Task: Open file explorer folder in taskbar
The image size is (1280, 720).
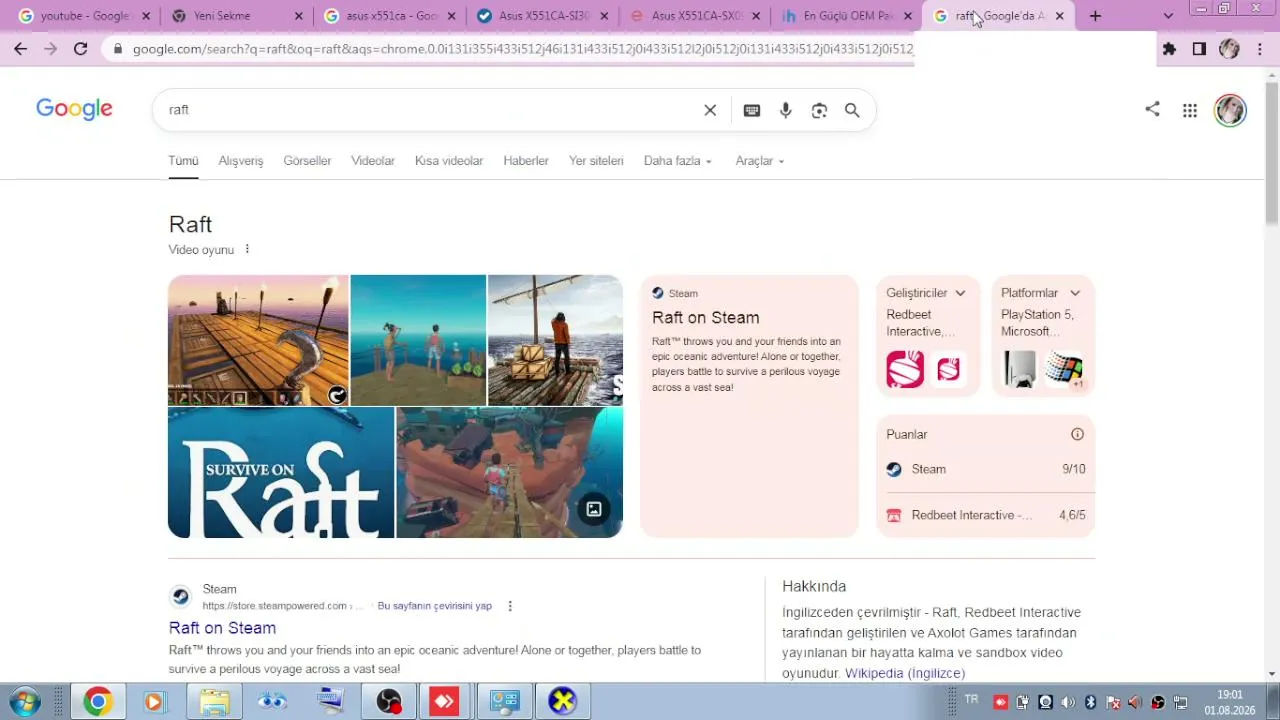Action: pyautogui.click(x=214, y=702)
